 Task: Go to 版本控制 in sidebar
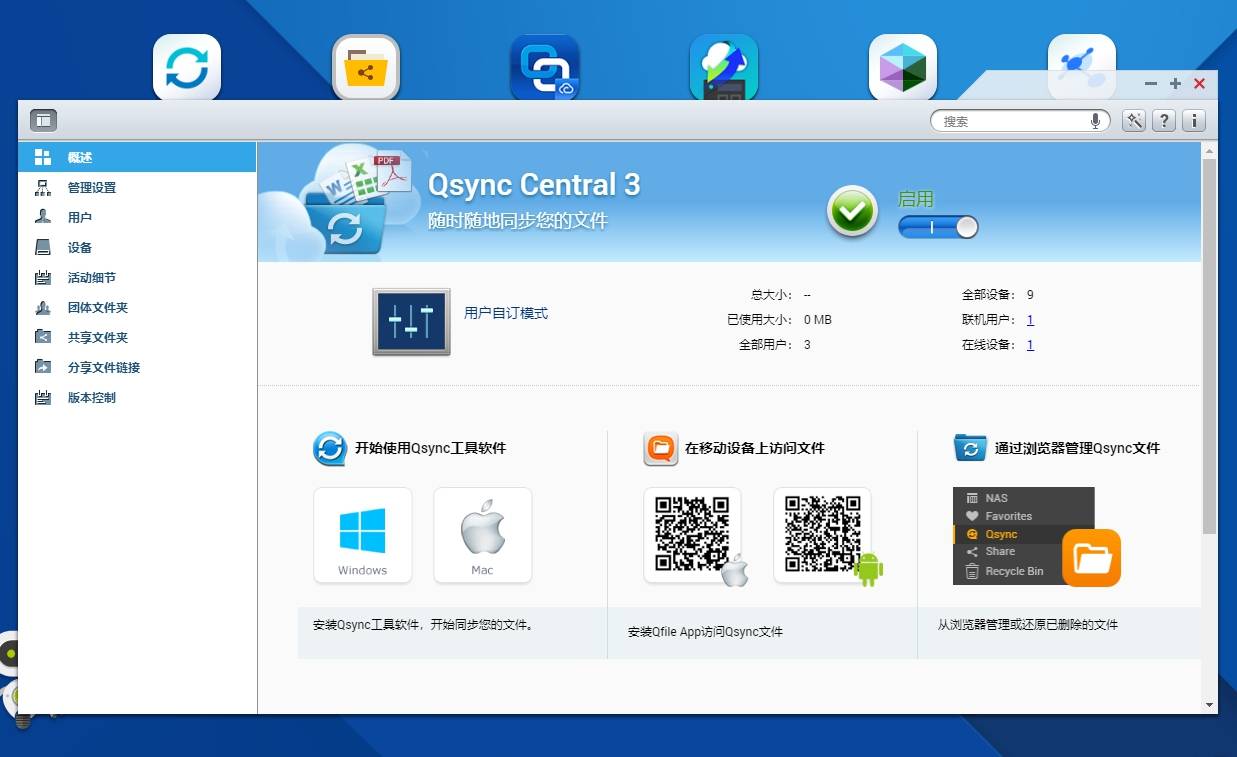coord(92,398)
